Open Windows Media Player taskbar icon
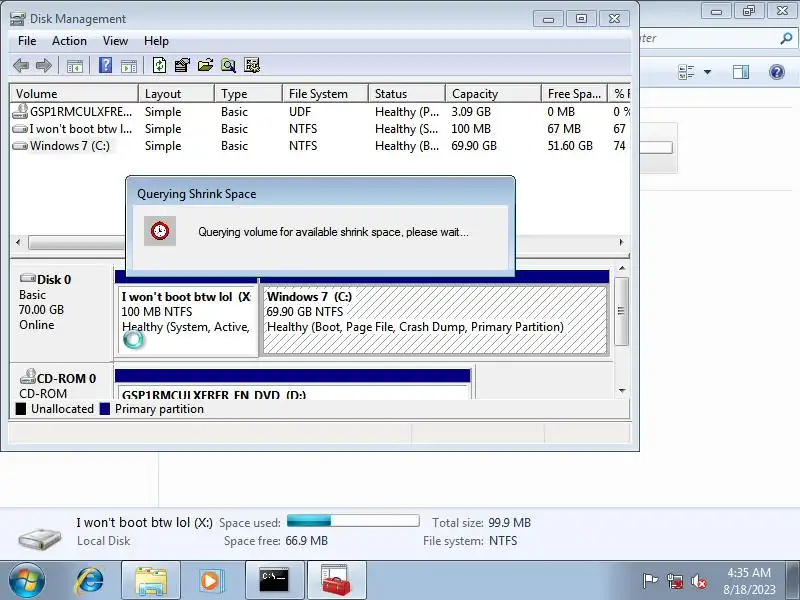This screenshot has width=800, height=600. point(210,581)
